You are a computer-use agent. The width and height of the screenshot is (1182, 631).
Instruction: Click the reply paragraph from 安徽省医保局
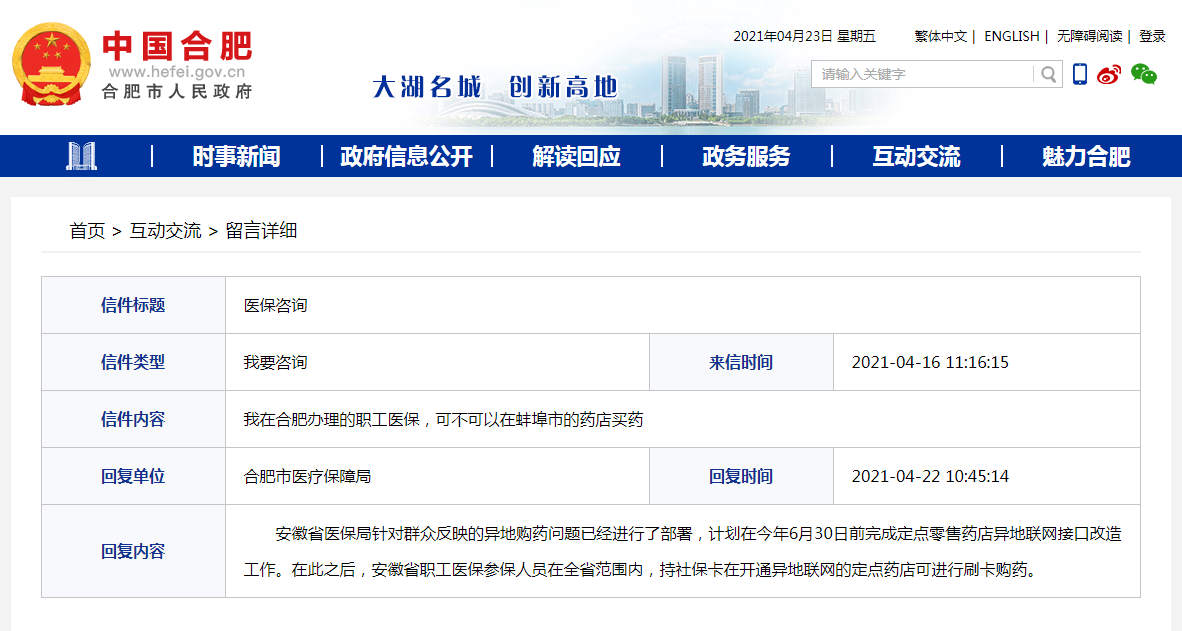click(x=682, y=552)
